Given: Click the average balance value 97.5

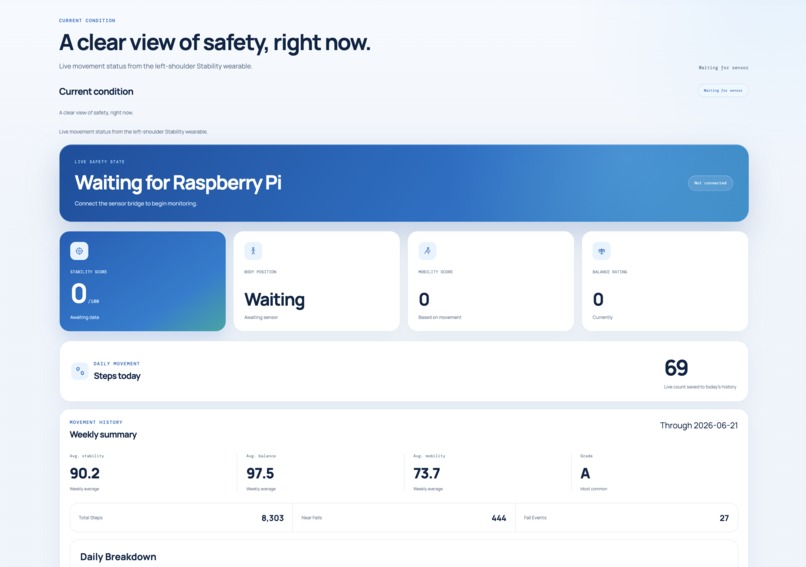Looking at the screenshot, I should (x=260, y=473).
